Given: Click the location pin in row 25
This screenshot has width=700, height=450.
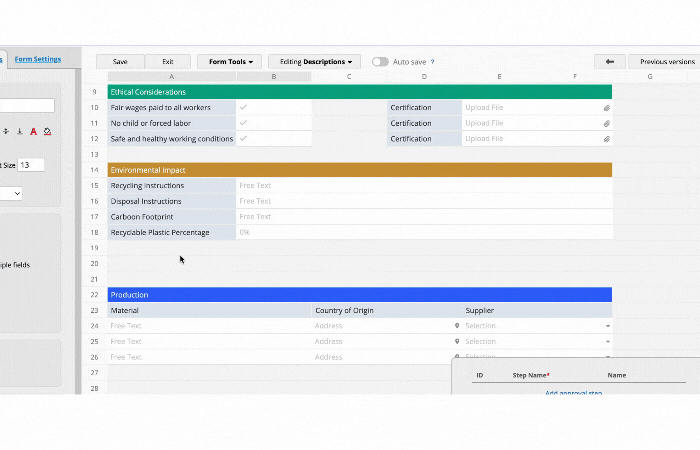Looking at the screenshot, I should point(457,342).
